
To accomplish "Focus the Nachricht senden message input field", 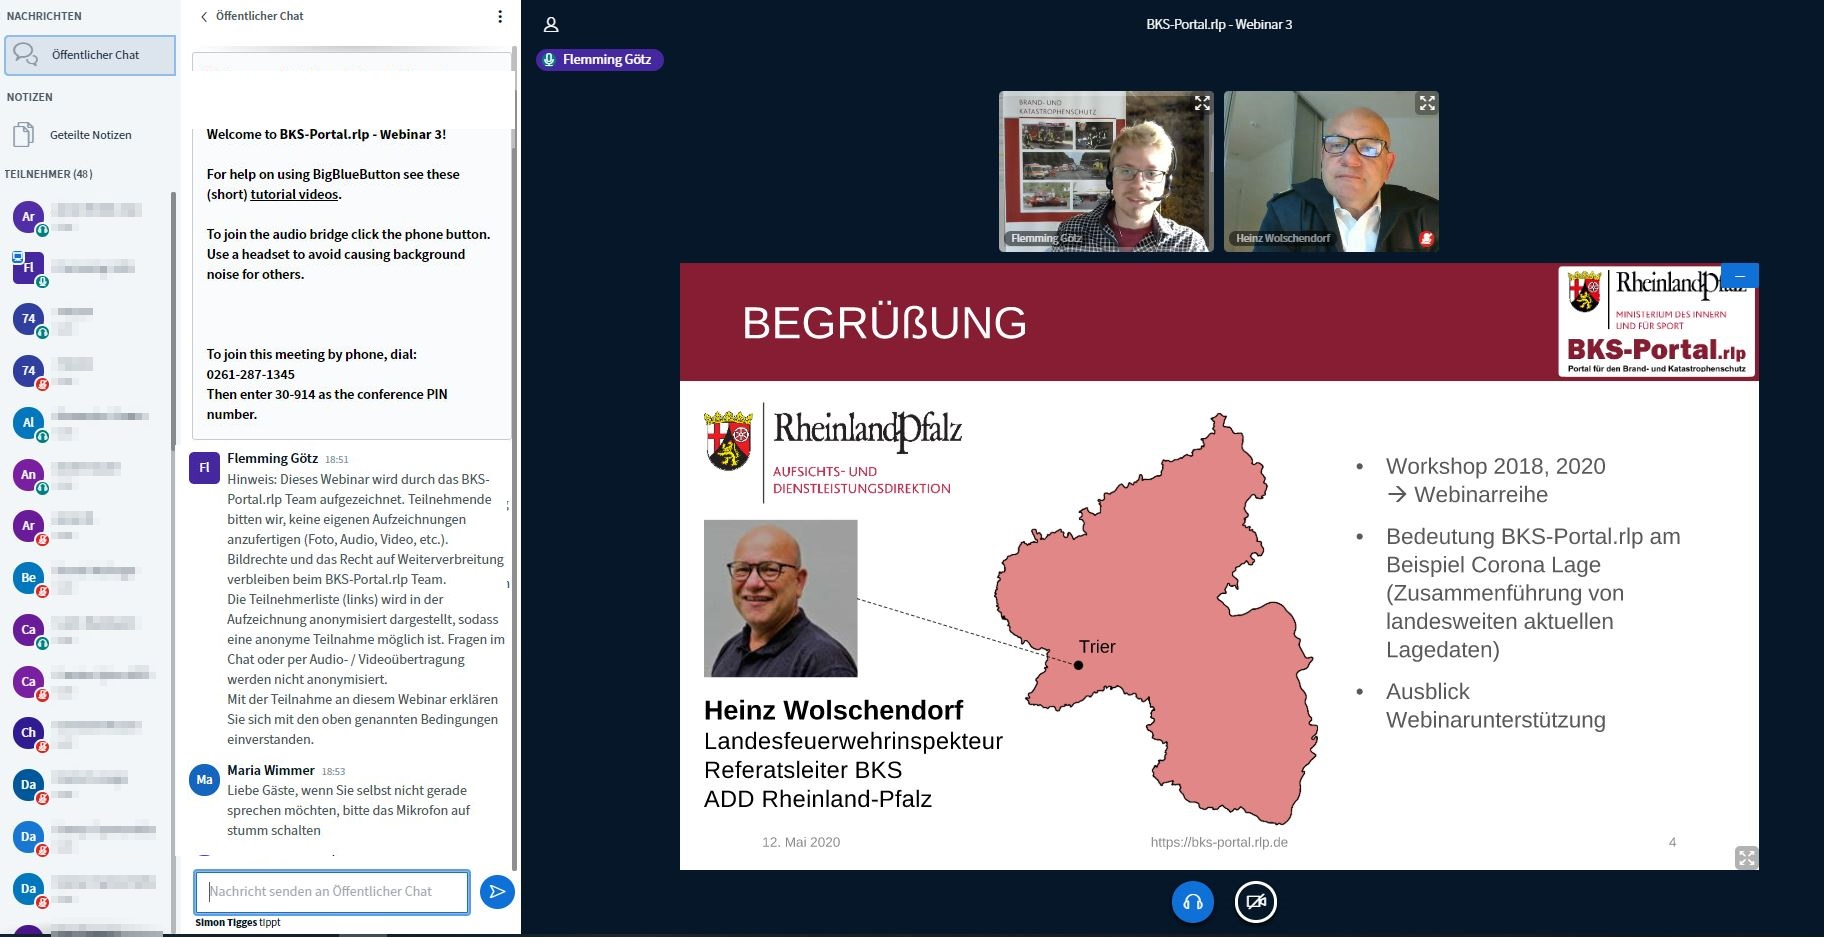I will [x=332, y=891].
